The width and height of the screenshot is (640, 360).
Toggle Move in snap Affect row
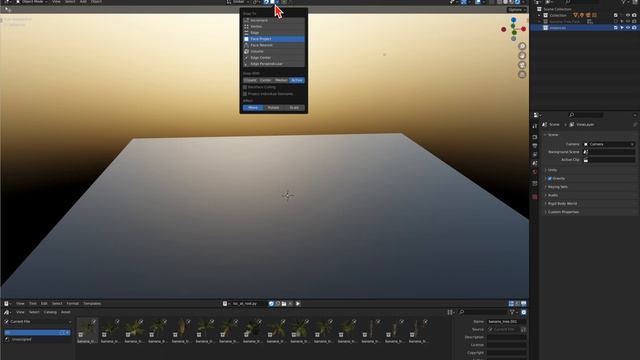tap(253, 108)
